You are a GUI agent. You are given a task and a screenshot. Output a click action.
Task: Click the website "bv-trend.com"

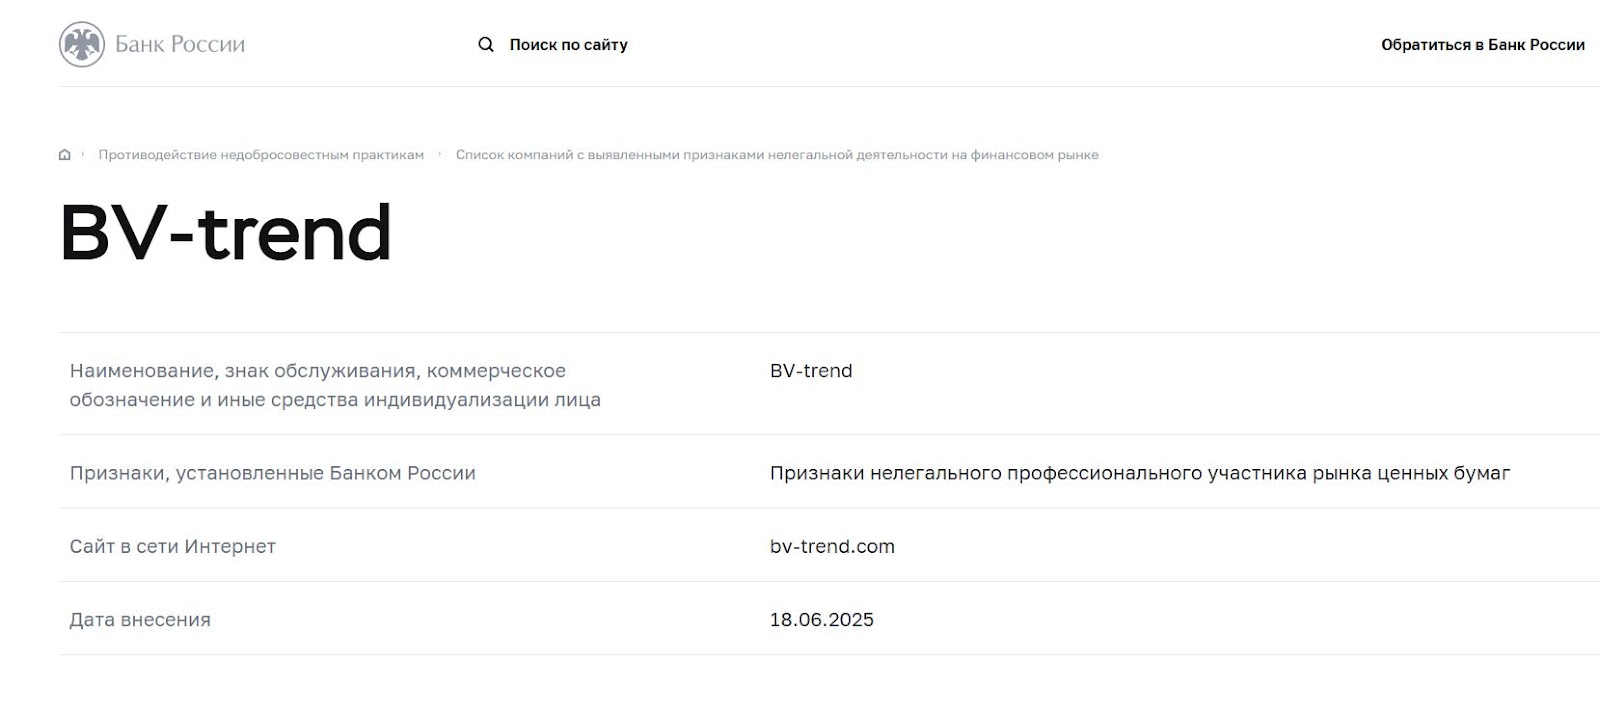[832, 546]
